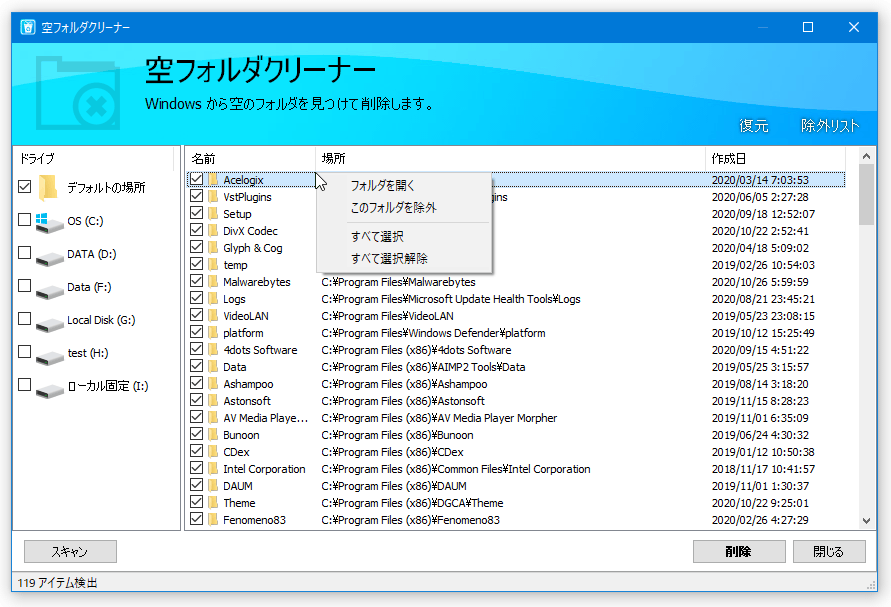Click the Microsoft Update Health Tools Logs path
The width and height of the screenshot is (891, 607).
coord(451,299)
